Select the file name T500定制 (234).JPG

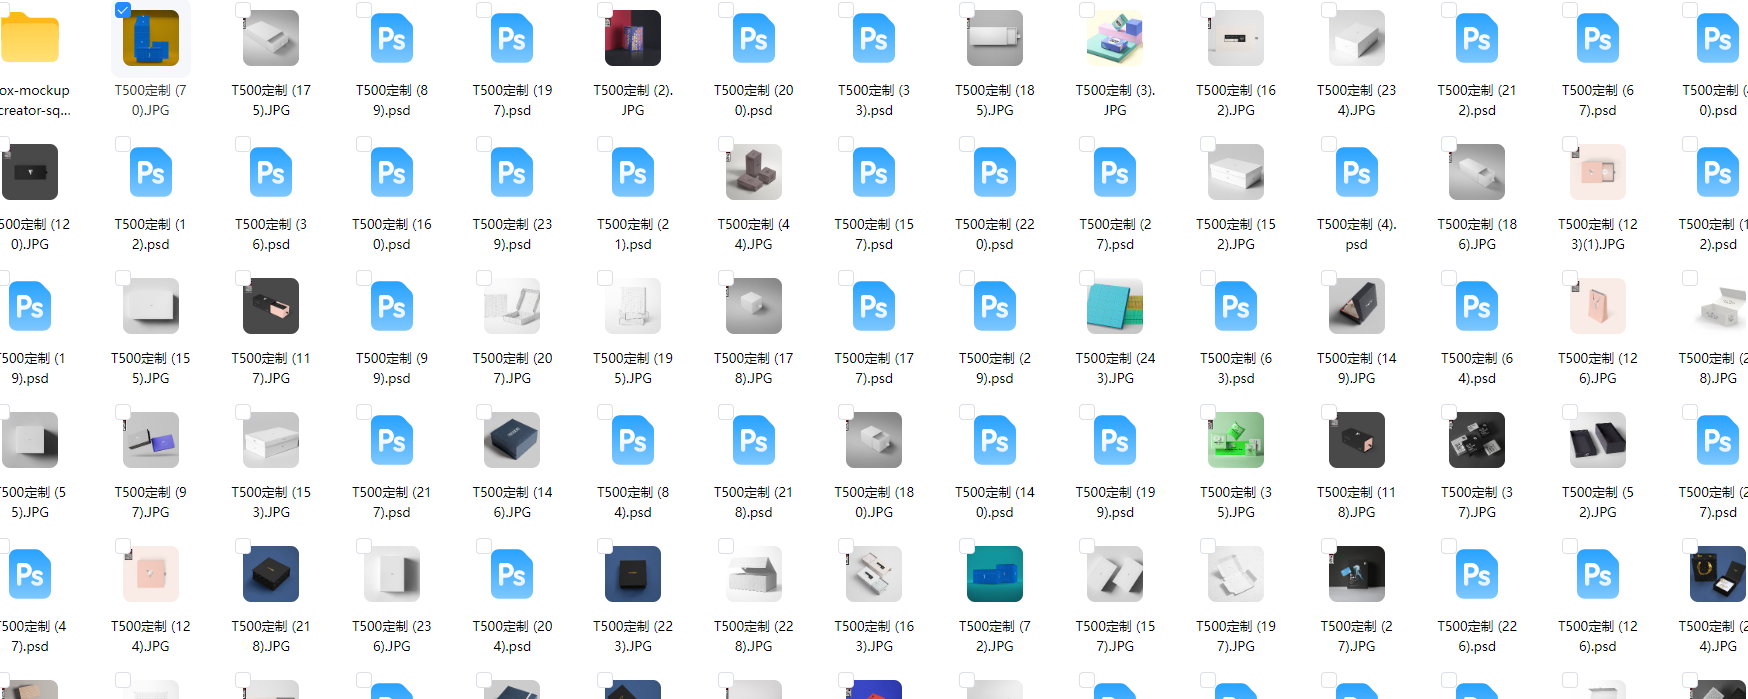[1357, 100]
